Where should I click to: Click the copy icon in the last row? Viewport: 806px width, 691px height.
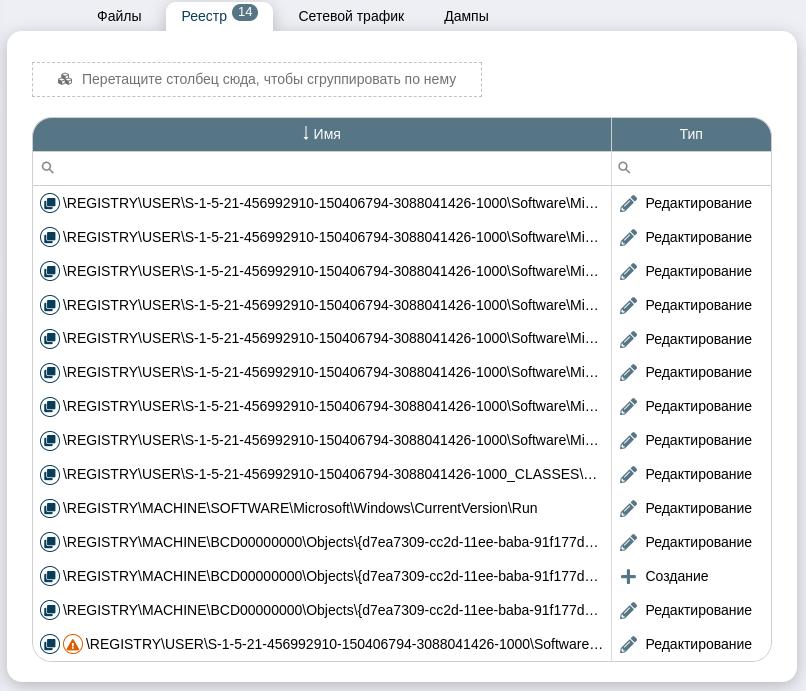point(49,644)
